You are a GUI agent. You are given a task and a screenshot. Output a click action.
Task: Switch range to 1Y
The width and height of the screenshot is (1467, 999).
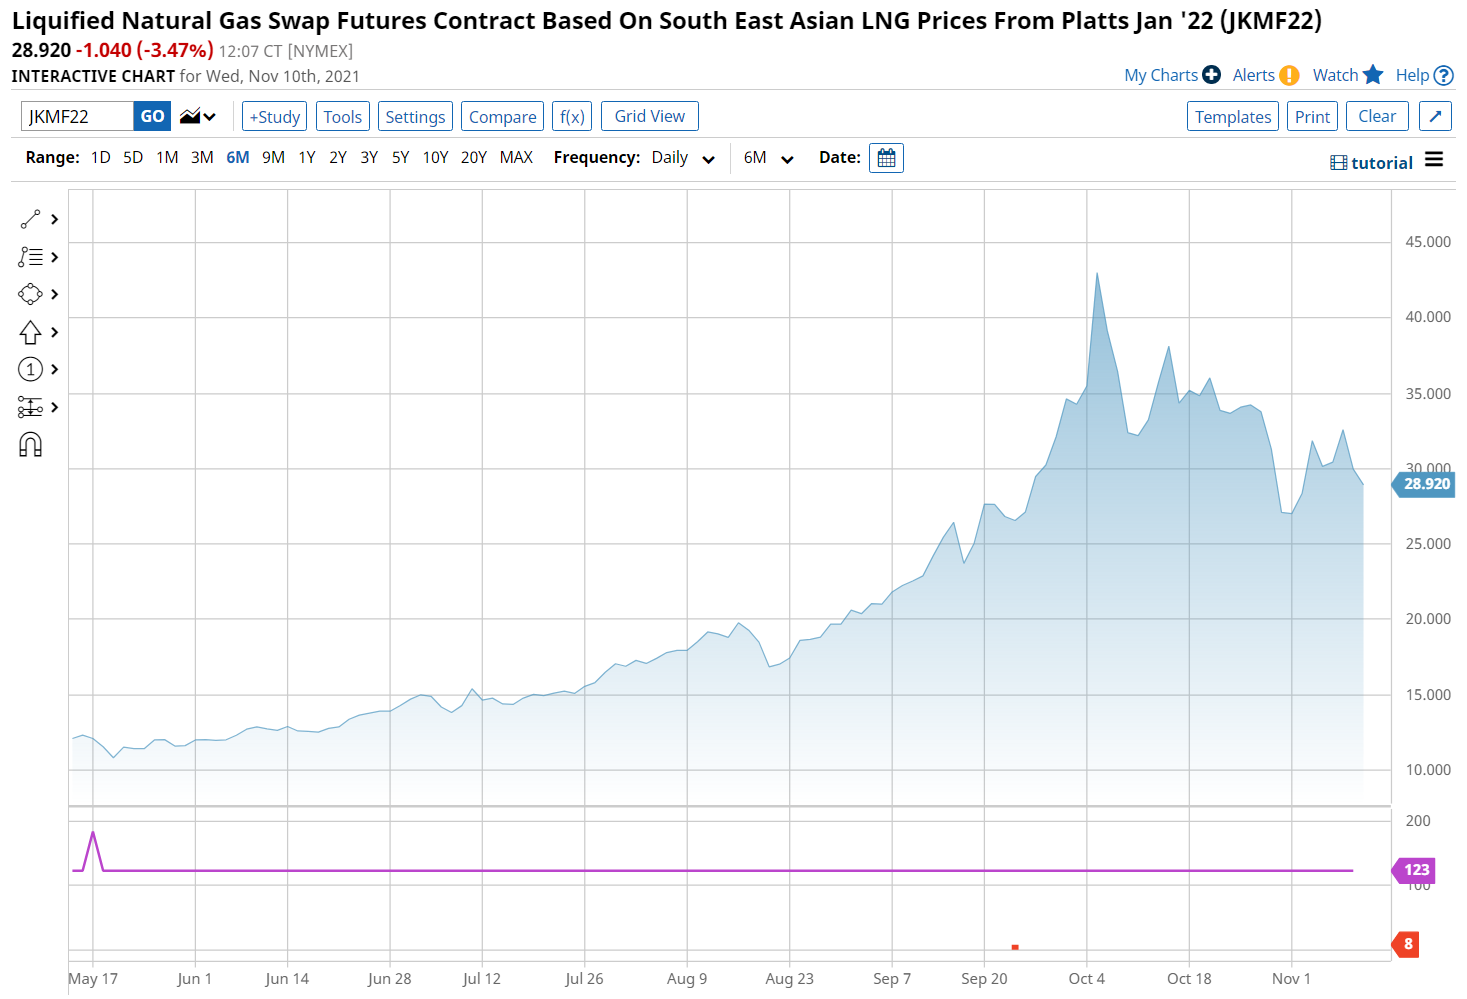307,158
